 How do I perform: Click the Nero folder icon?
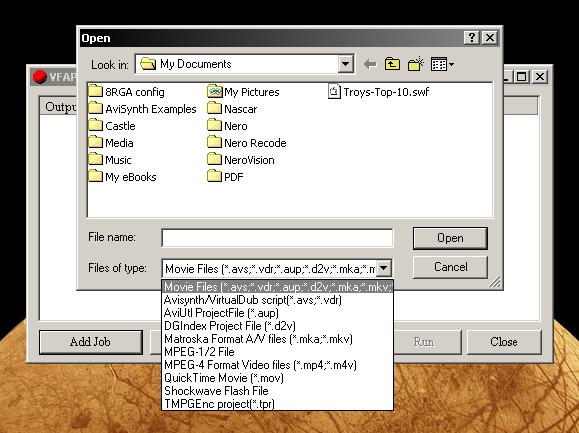coord(215,125)
